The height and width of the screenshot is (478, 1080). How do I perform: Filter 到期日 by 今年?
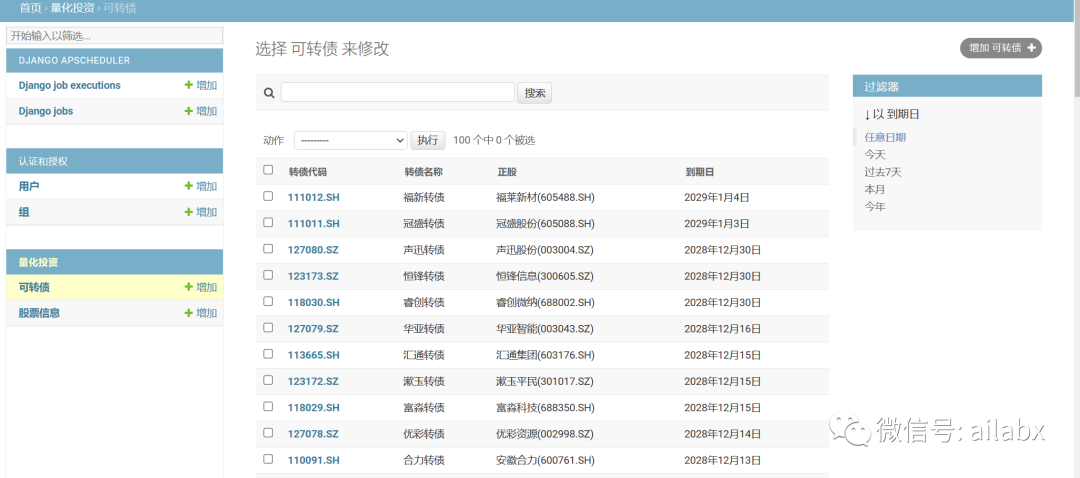tap(875, 206)
